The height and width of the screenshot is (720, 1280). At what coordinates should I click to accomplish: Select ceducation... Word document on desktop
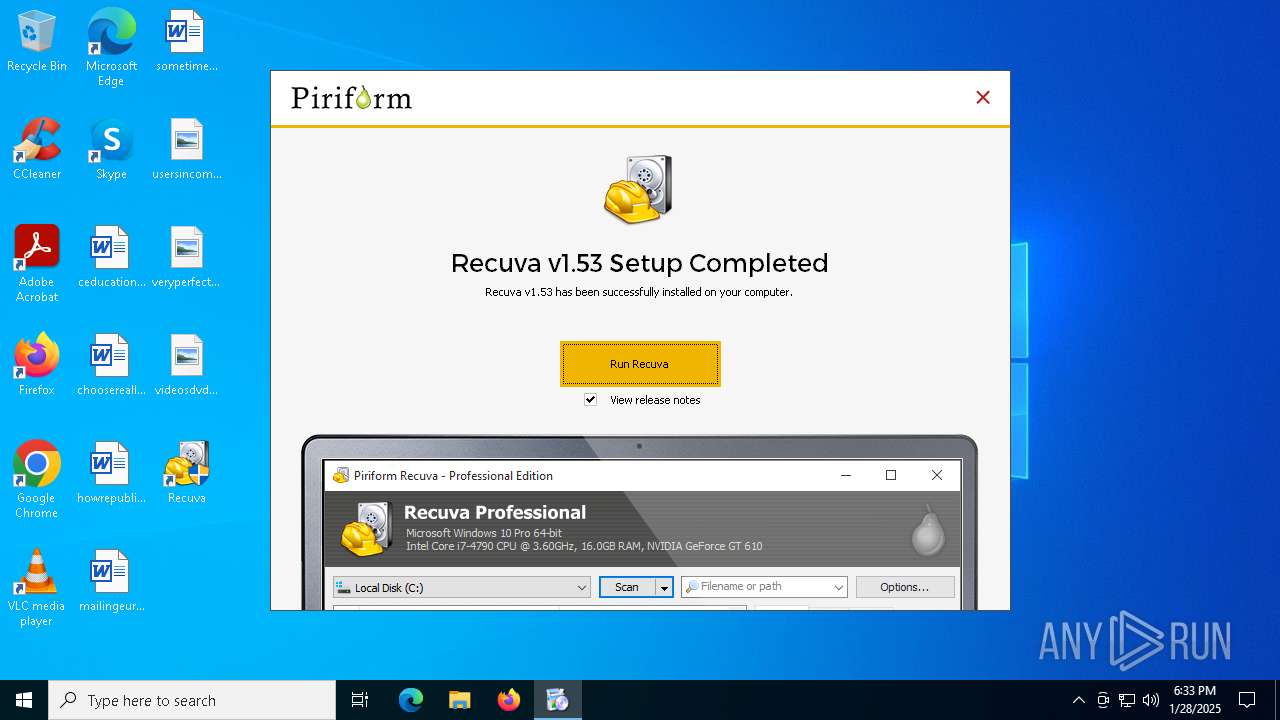click(x=111, y=257)
